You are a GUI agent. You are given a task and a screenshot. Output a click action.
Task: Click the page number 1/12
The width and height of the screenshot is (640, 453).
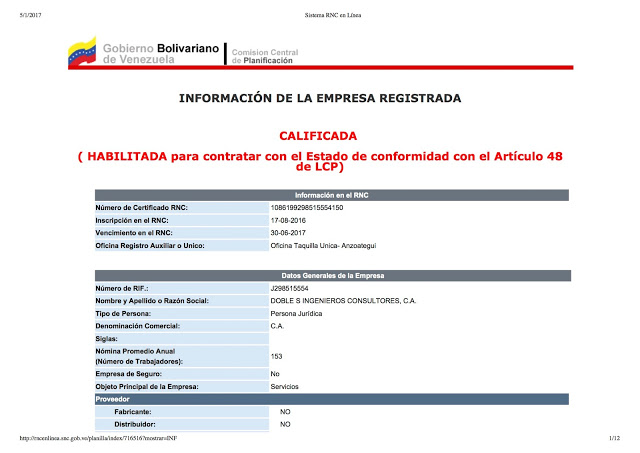[614, 438]
